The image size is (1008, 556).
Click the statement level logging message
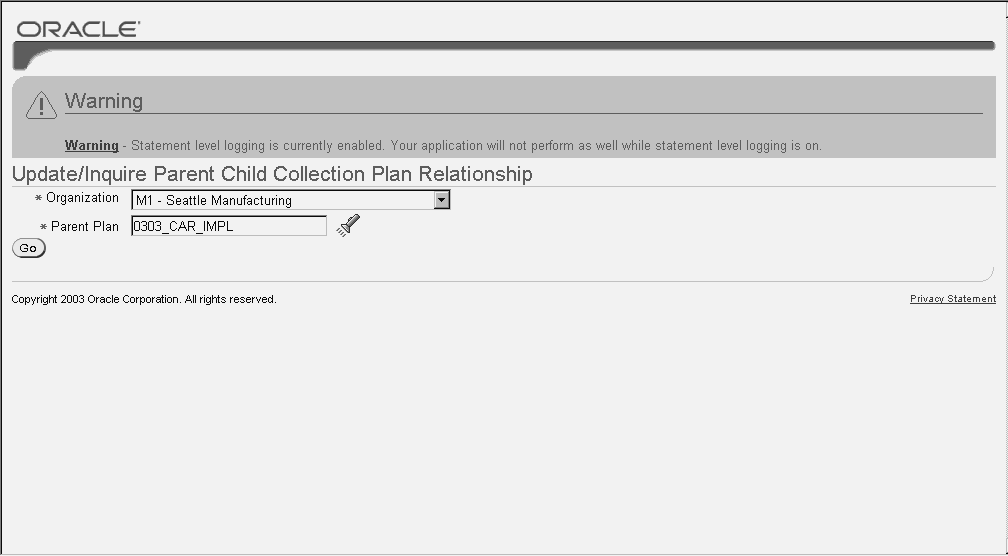point(476,146)
